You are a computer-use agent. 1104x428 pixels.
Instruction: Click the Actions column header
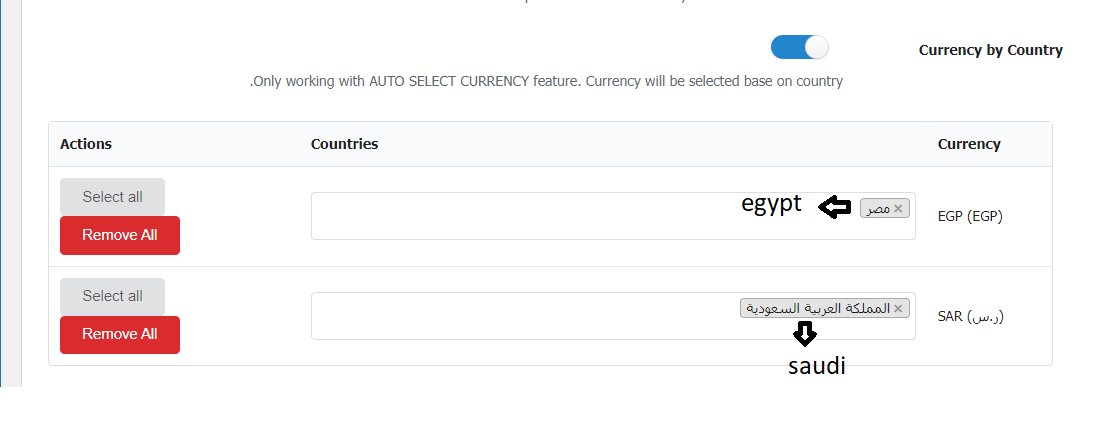coord(86,144)
